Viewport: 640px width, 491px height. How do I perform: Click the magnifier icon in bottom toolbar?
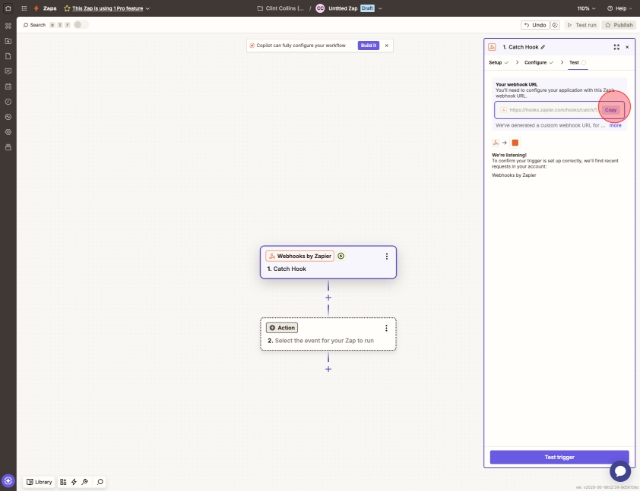(100, 482)
